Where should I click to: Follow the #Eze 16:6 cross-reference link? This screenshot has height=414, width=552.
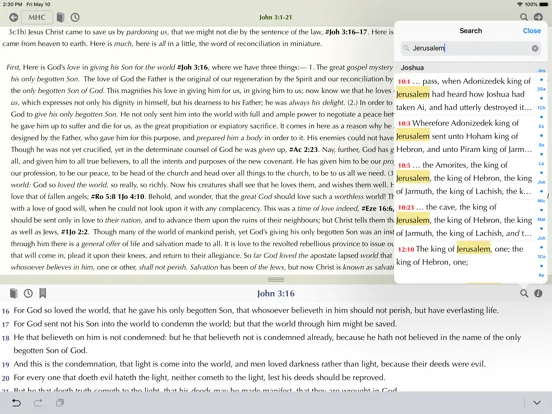coord(377,208)
